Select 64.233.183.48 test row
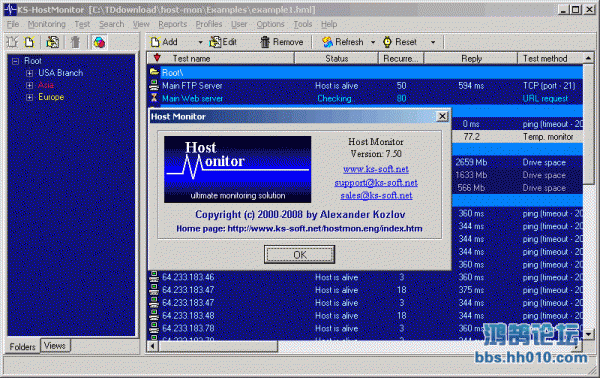Screen dimensions: 600x378 [x=365, y=316]
